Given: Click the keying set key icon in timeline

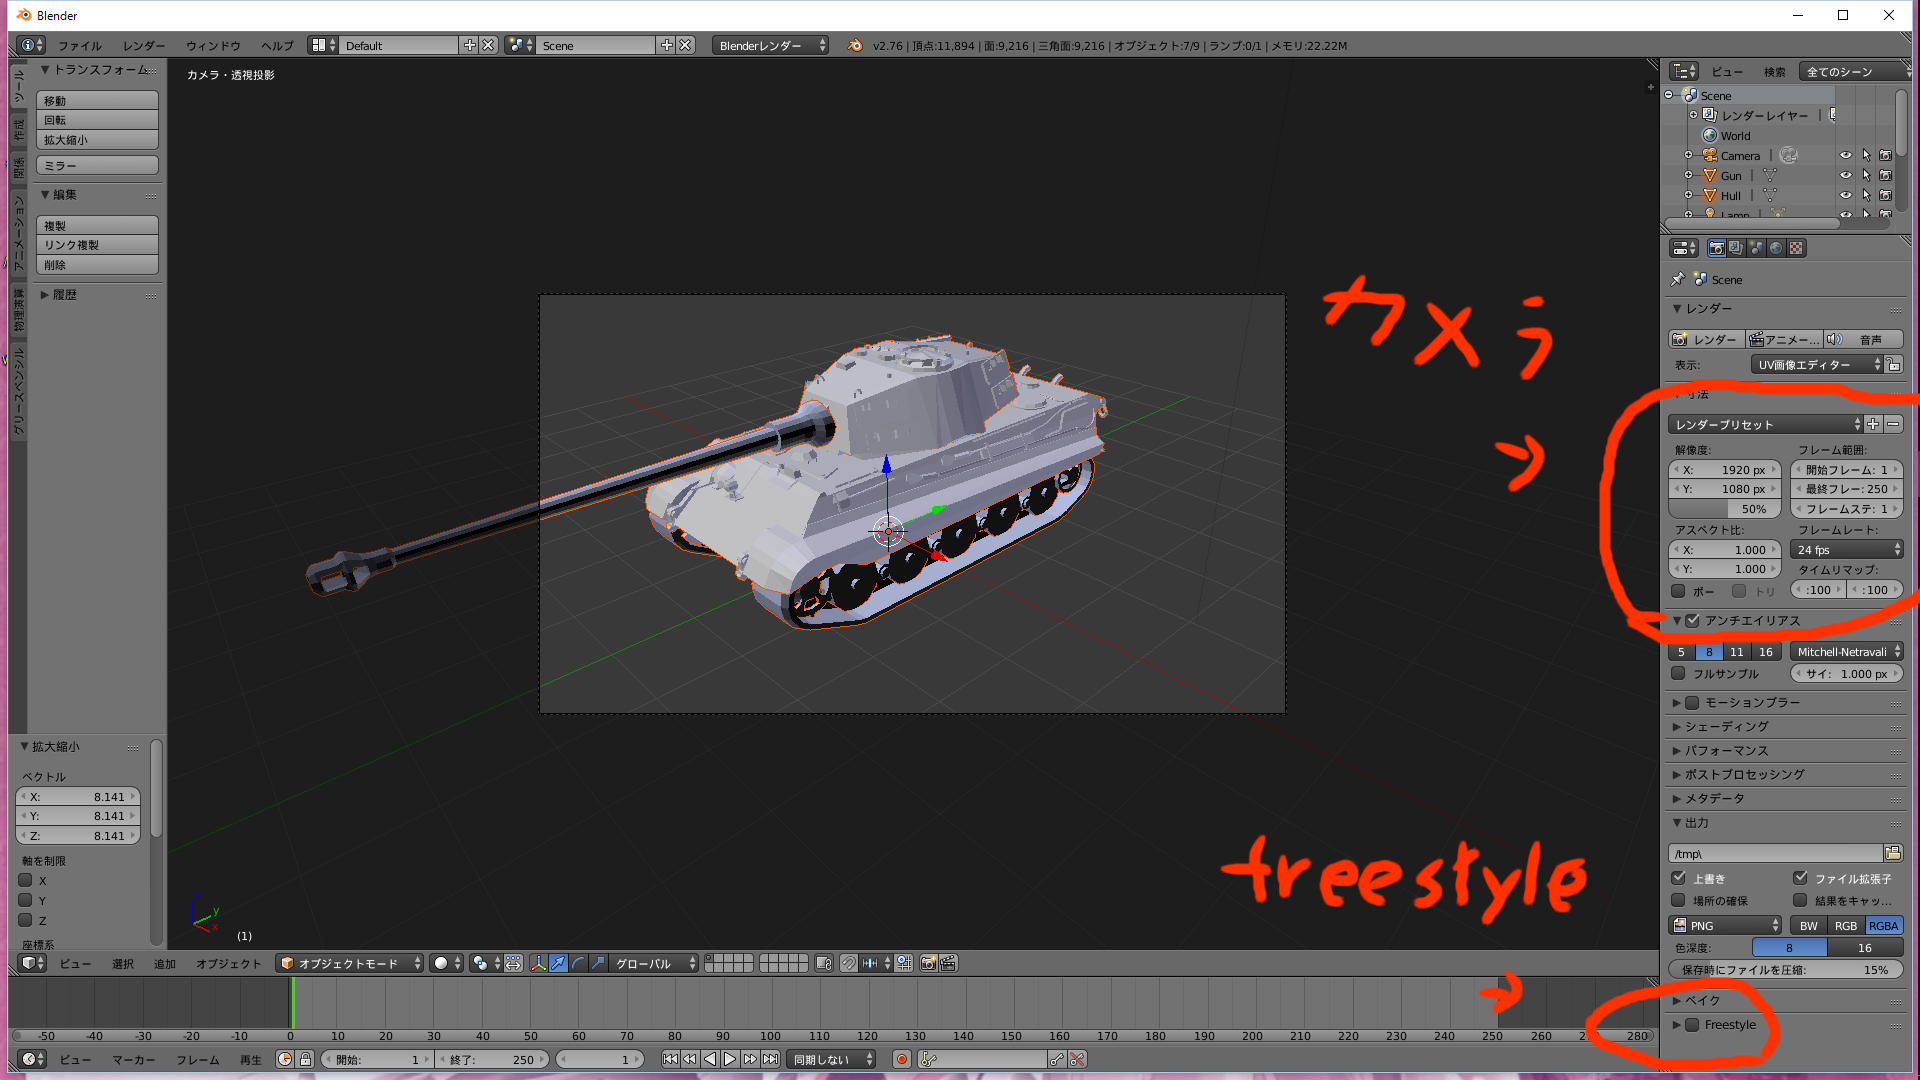Looking at the screenshot, I should point(928,1059).
